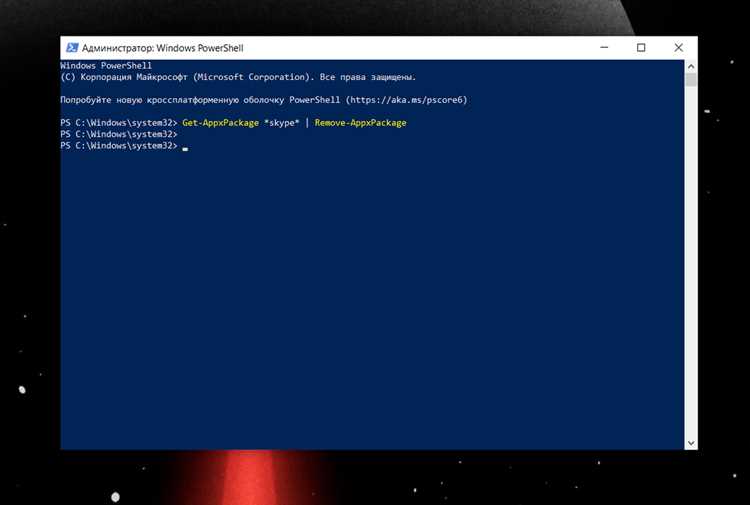Click the 'Remove-AppxPackage' command text
Viewport: 750px width, 505px height.
coord(360,123)
